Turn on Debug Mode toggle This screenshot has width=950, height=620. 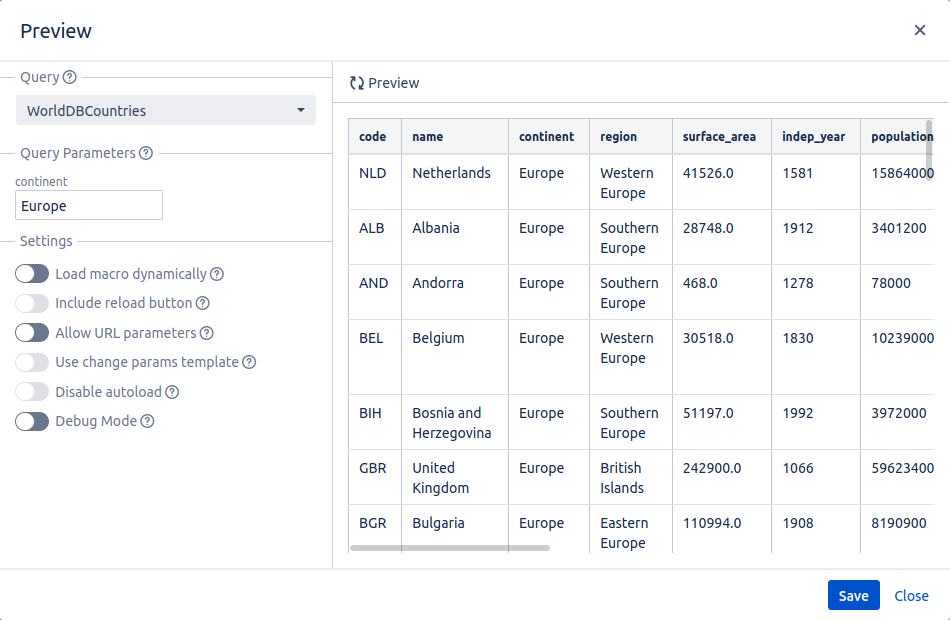point(32,421)
